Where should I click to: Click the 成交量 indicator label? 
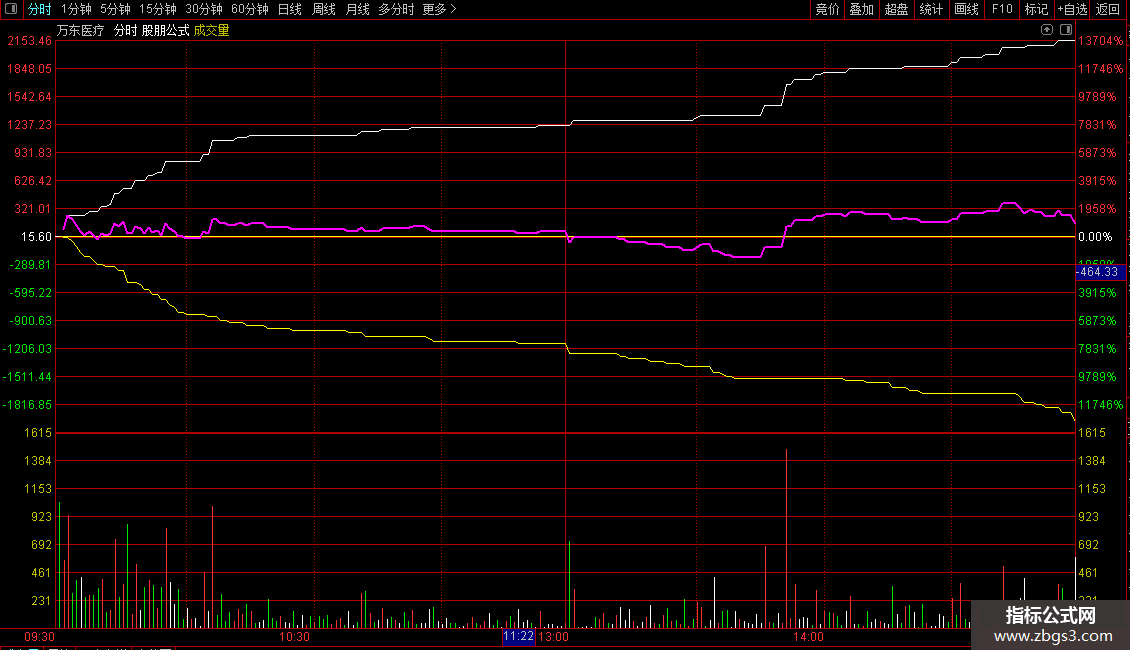[211, 30]
